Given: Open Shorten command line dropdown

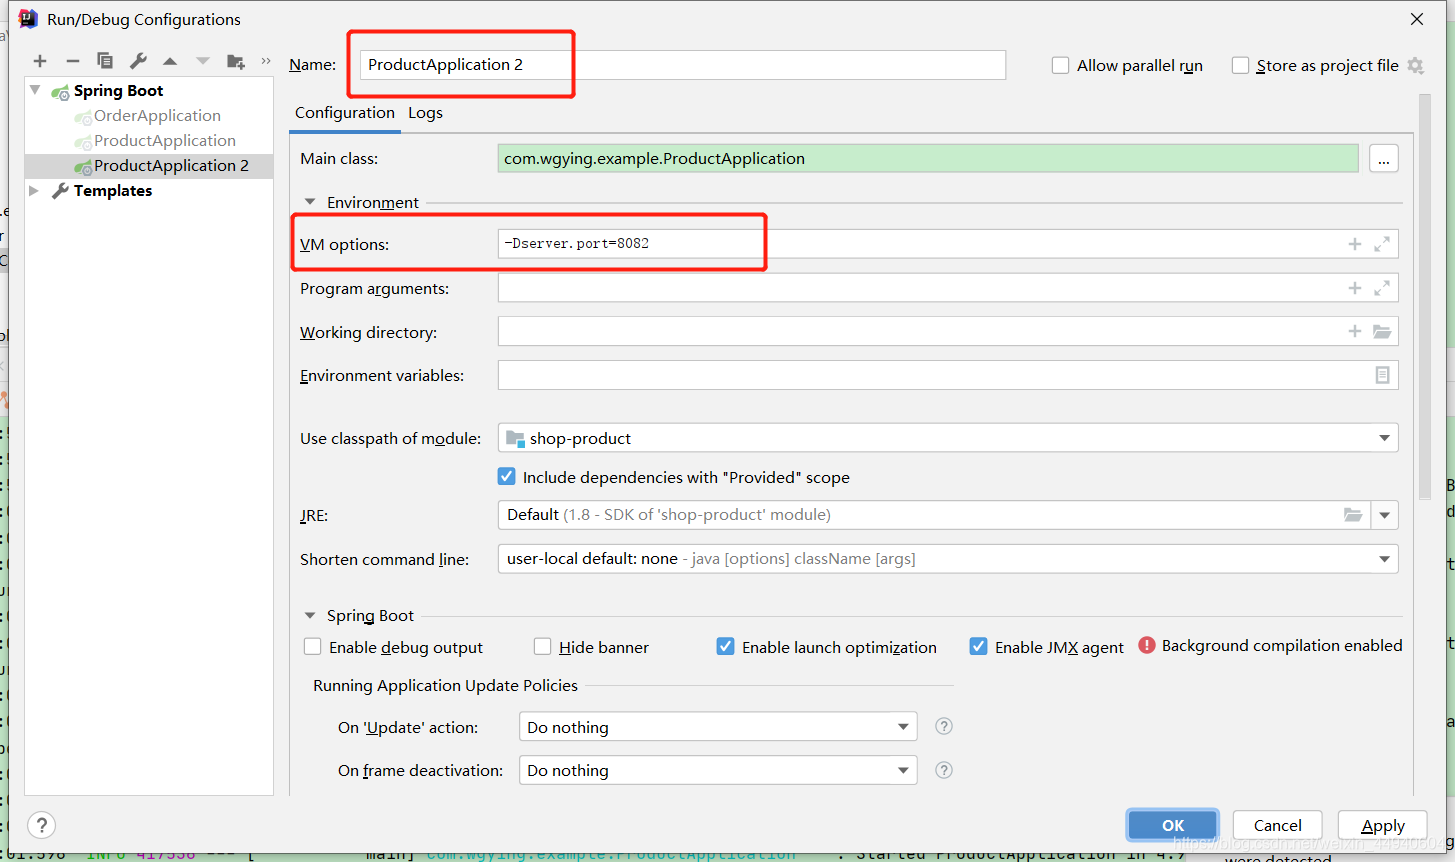Looking at the screenshot, I should (948, 559).
